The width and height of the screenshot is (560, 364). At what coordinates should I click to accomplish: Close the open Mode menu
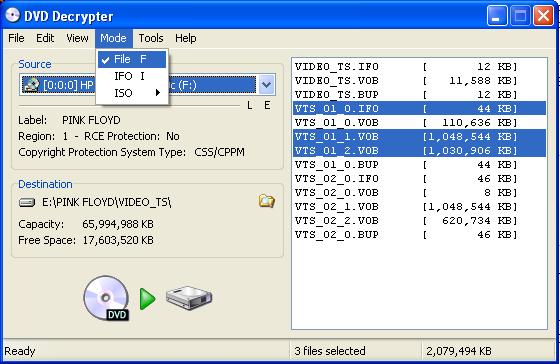(113, 38)
